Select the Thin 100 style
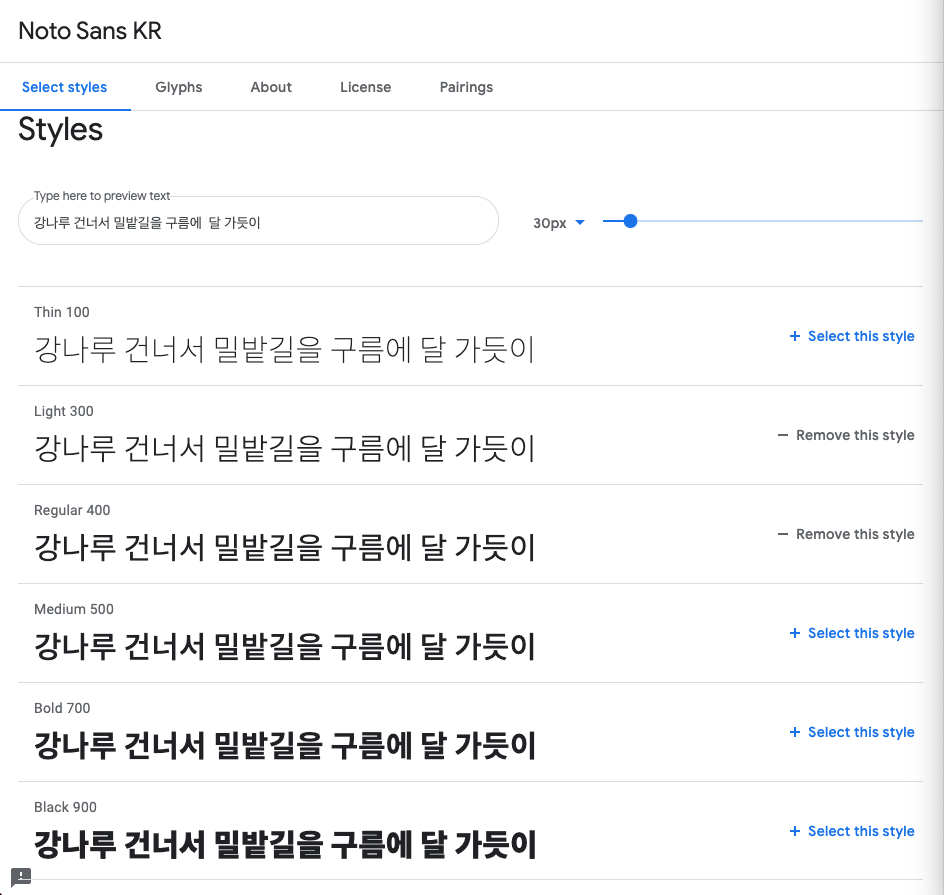 pyautogui.click(x=852, y=336)
